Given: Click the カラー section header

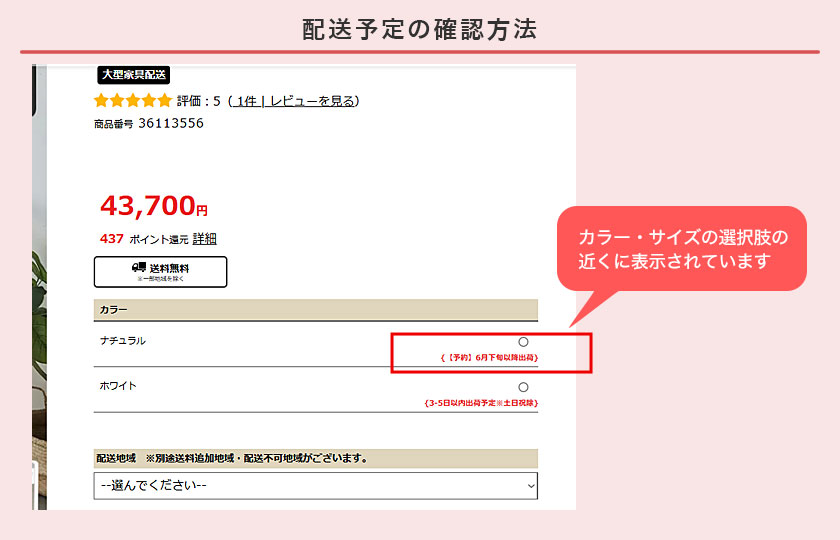Looking at the screenshot, I should tap(315, 310).
